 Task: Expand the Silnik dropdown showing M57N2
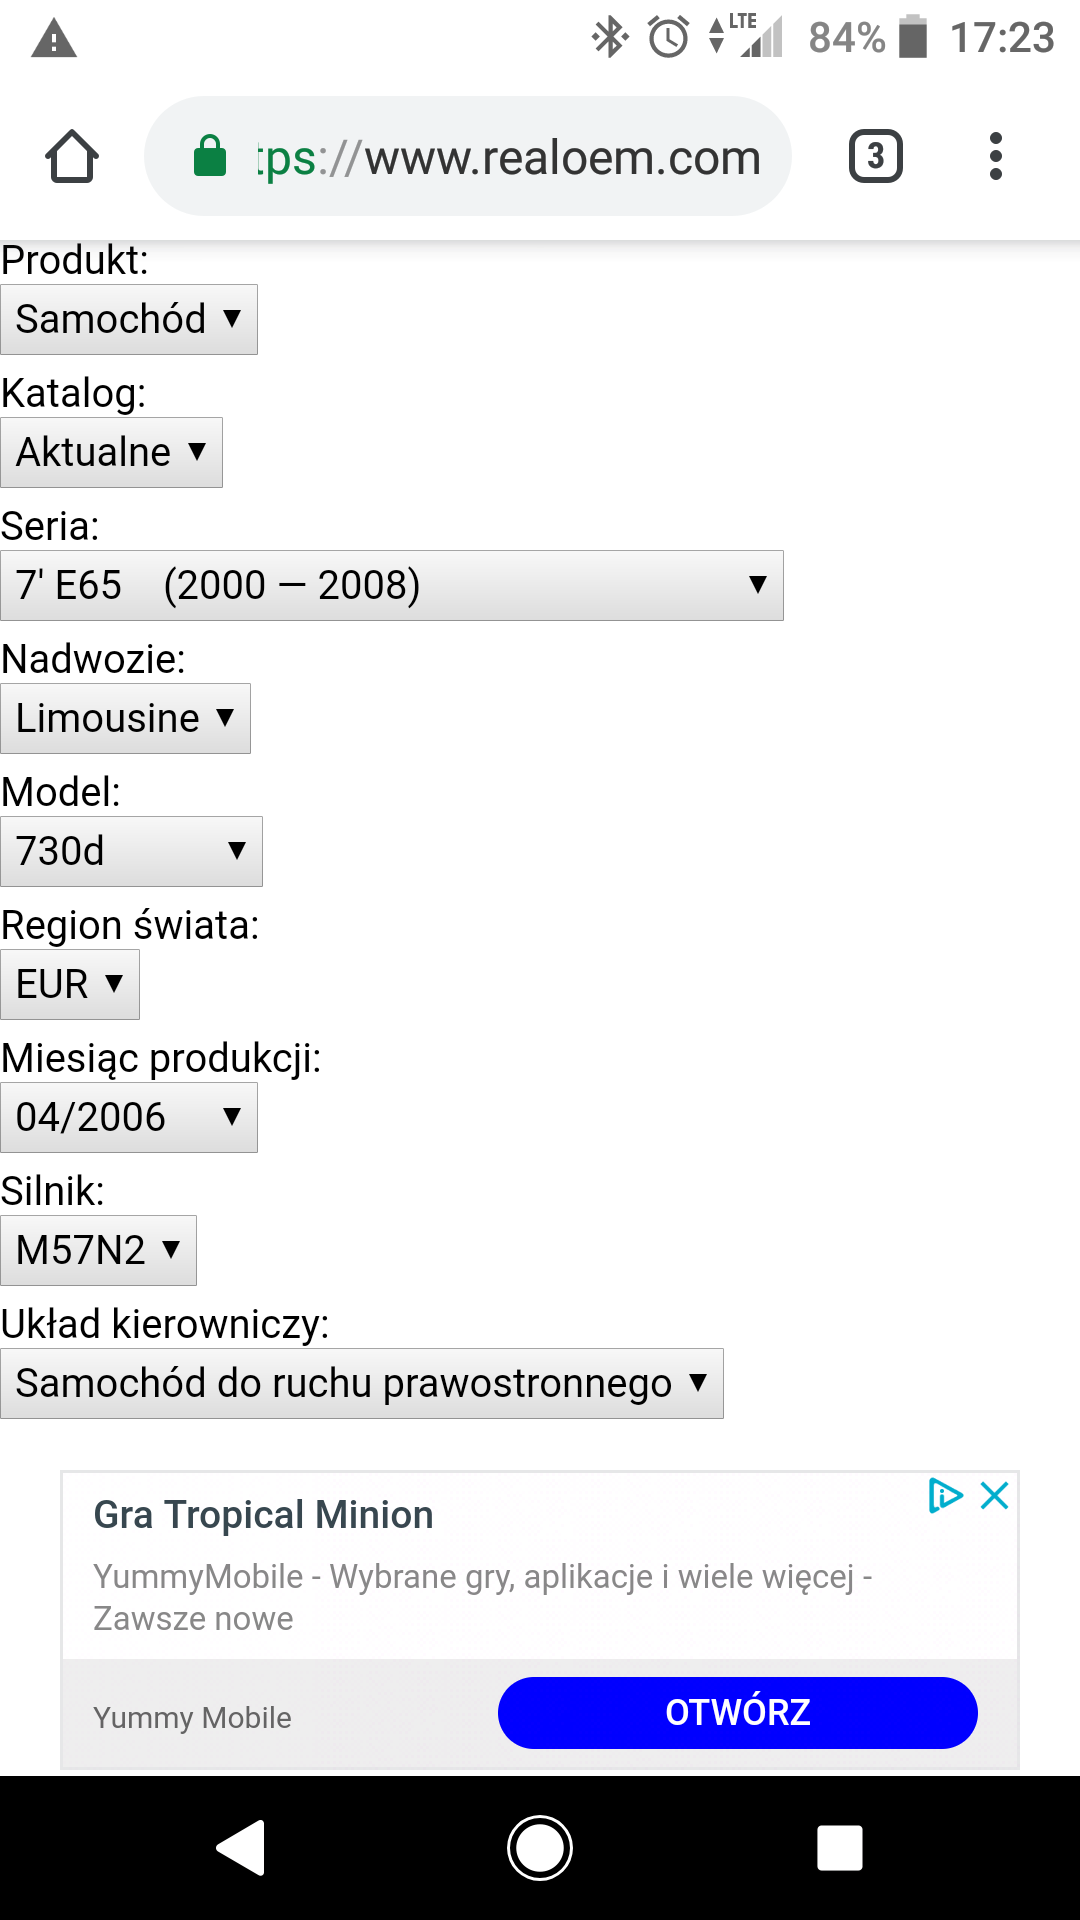tap(98, 1251)
